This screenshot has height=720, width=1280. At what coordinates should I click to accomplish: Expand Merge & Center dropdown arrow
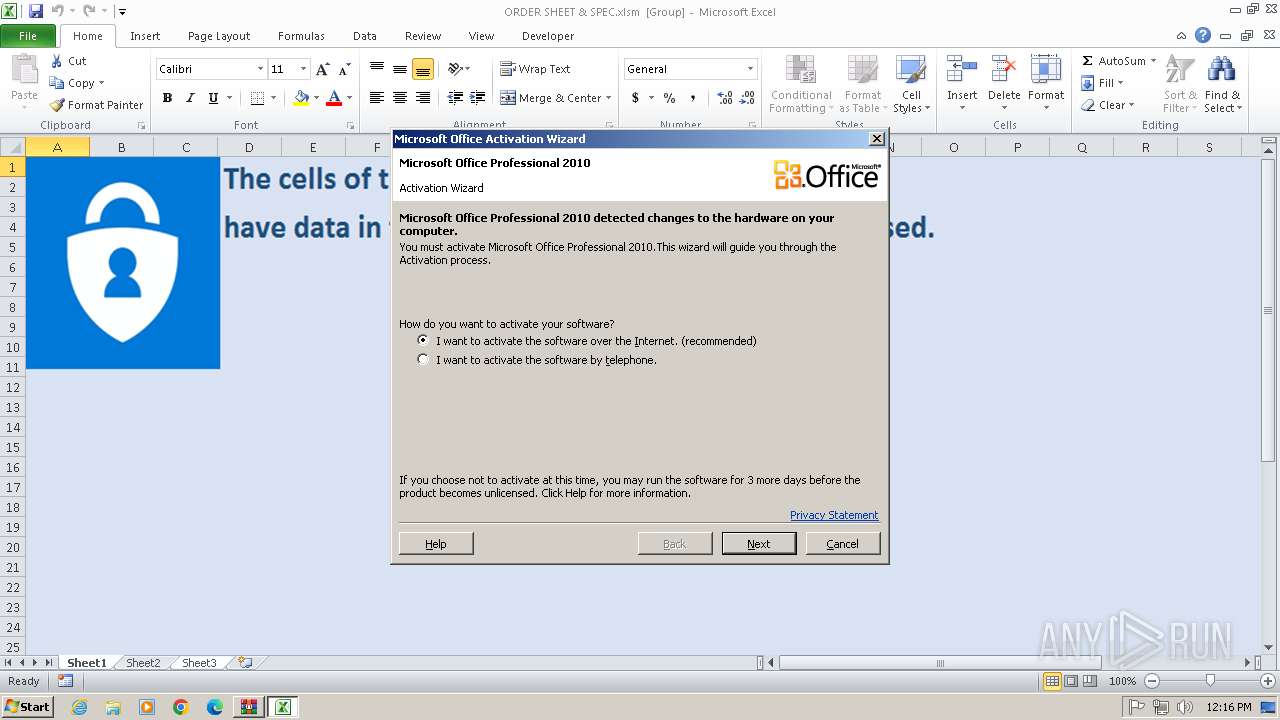click(610, 98)
